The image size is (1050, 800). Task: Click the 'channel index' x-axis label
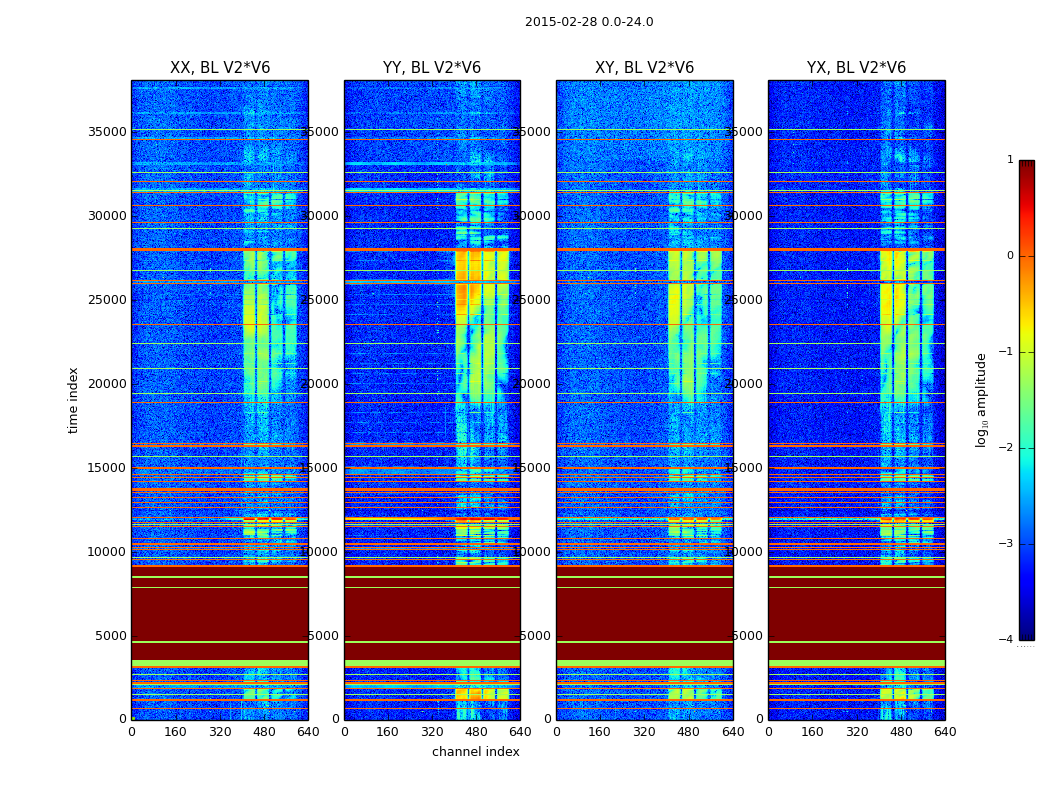[x=475, y=752]
